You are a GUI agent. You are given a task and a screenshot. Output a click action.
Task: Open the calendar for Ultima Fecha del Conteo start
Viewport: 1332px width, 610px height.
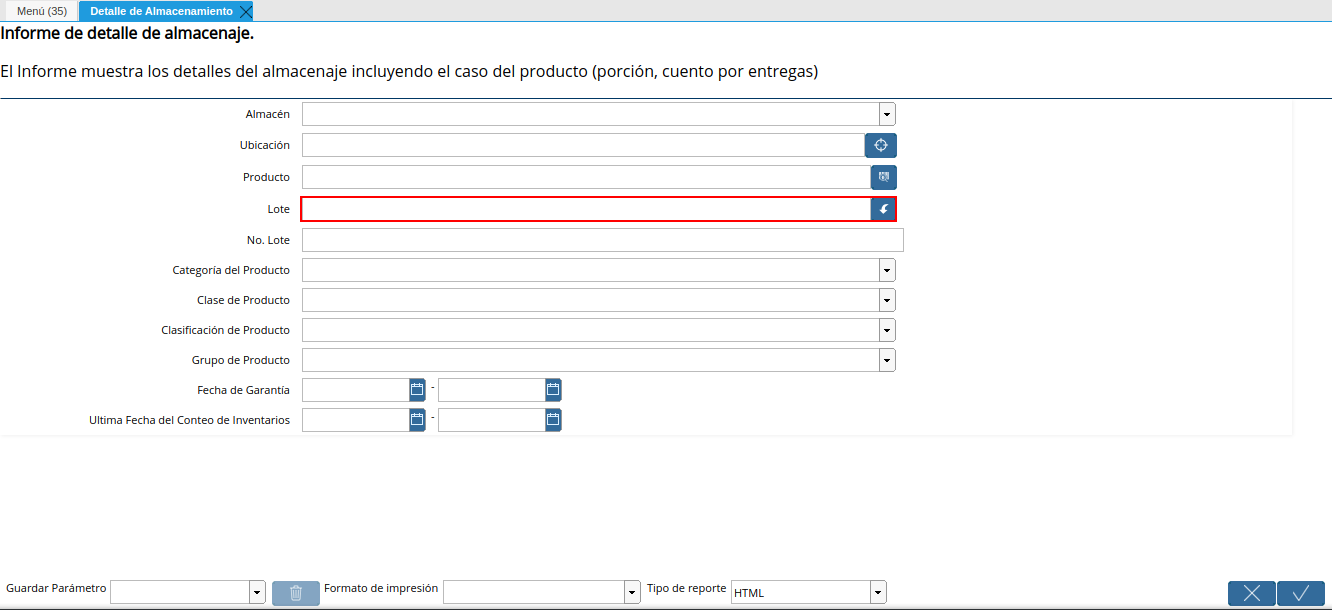tap(416, 419)
